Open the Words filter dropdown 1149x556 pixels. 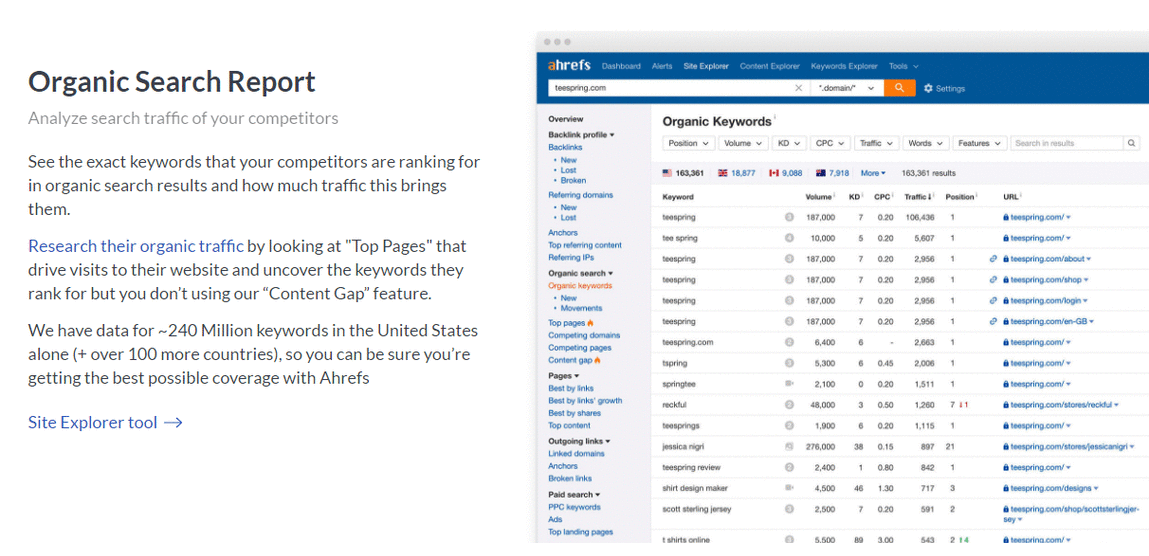(926, 144)
